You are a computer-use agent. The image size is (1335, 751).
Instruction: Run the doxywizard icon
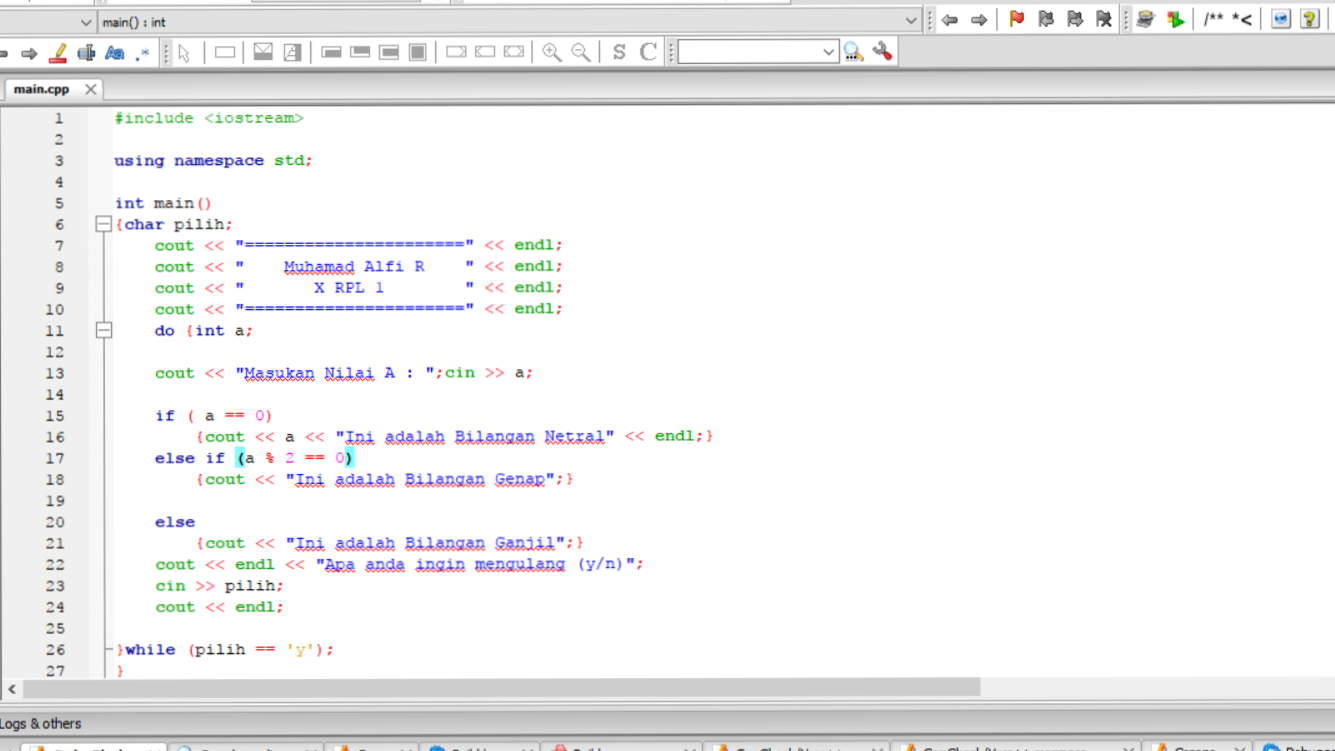[1146, 19]
